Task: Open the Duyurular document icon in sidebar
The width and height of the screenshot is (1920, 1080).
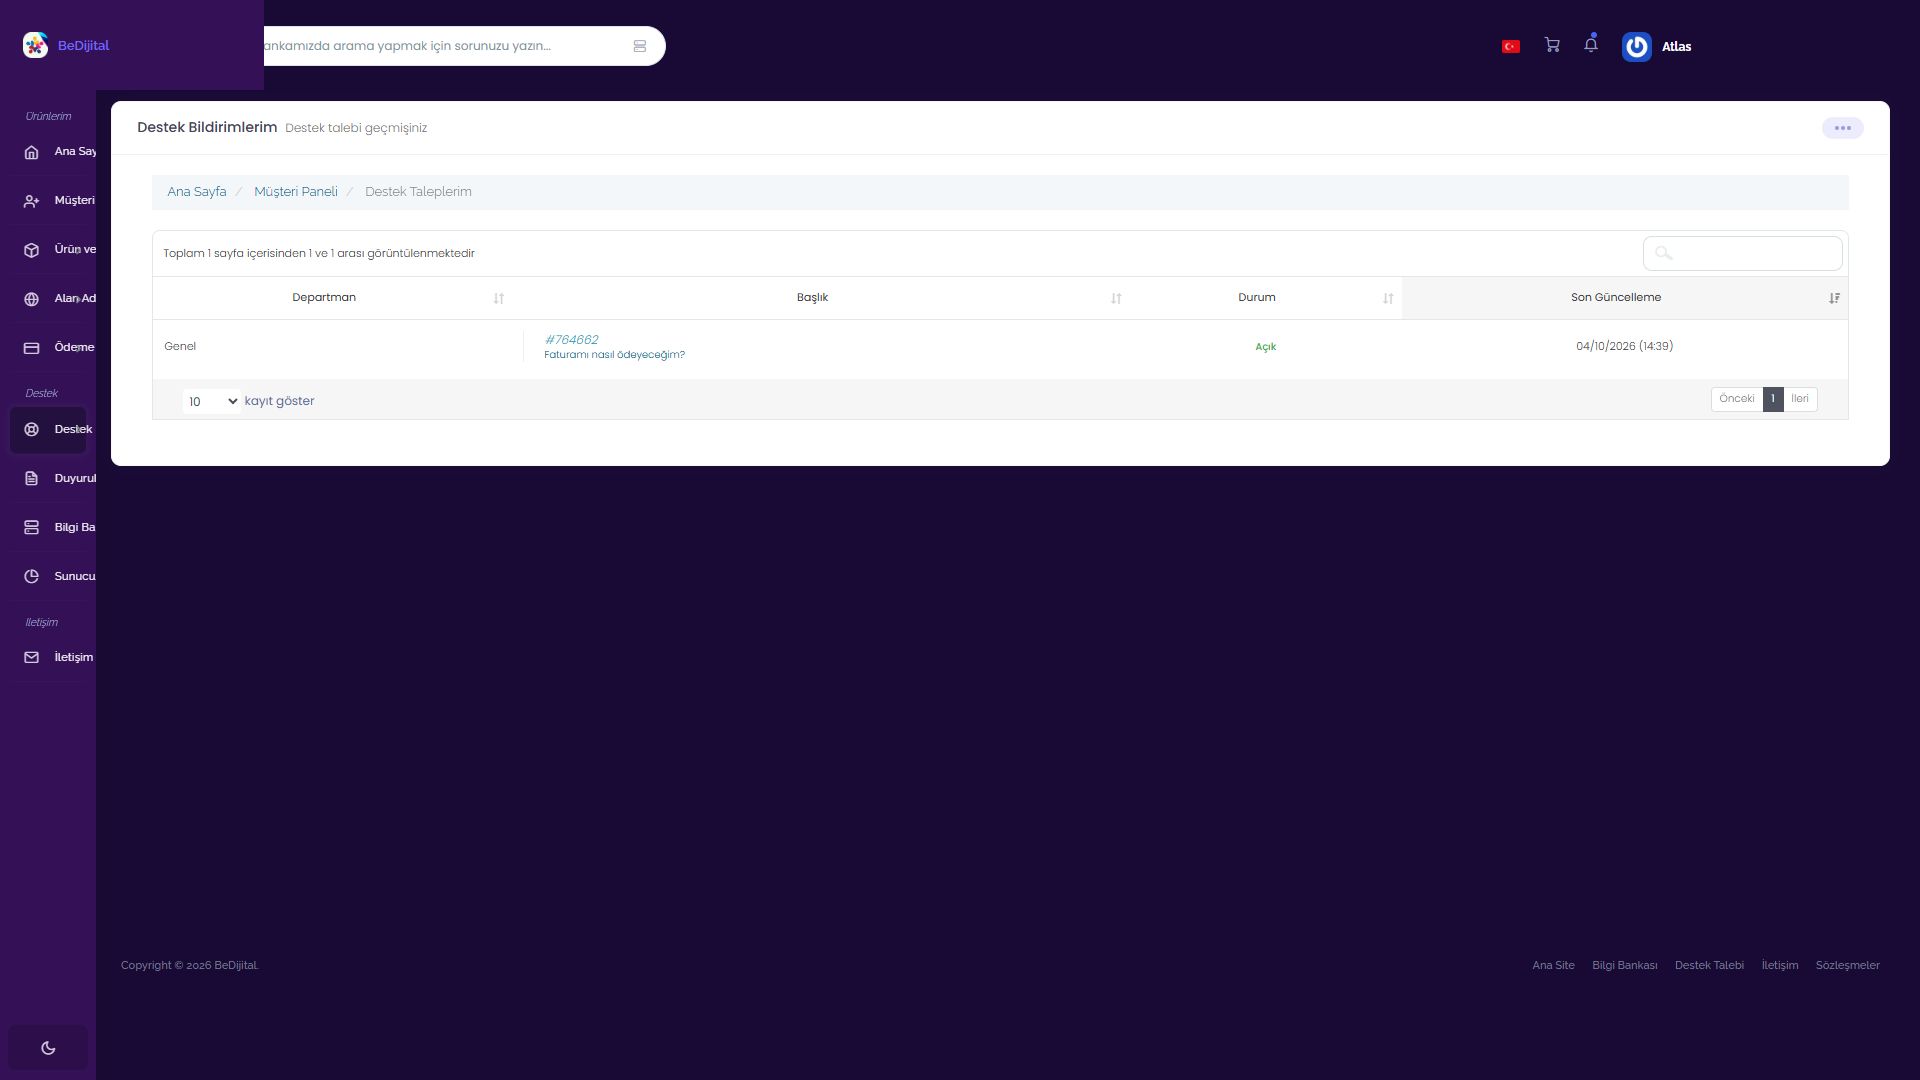Action: point(31,479)
